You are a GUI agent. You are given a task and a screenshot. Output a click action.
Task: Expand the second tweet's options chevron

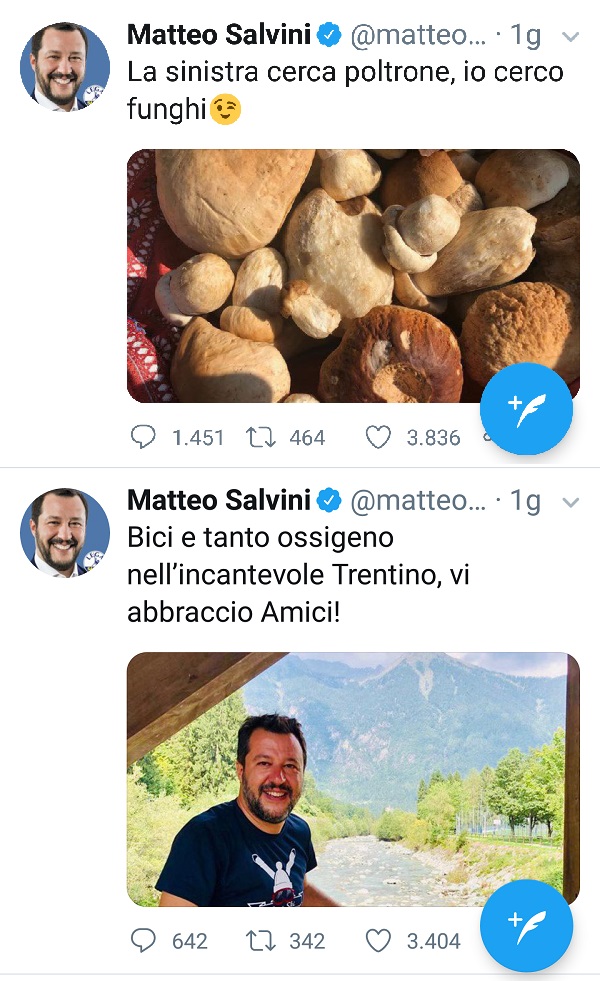[x=571, y=500]
